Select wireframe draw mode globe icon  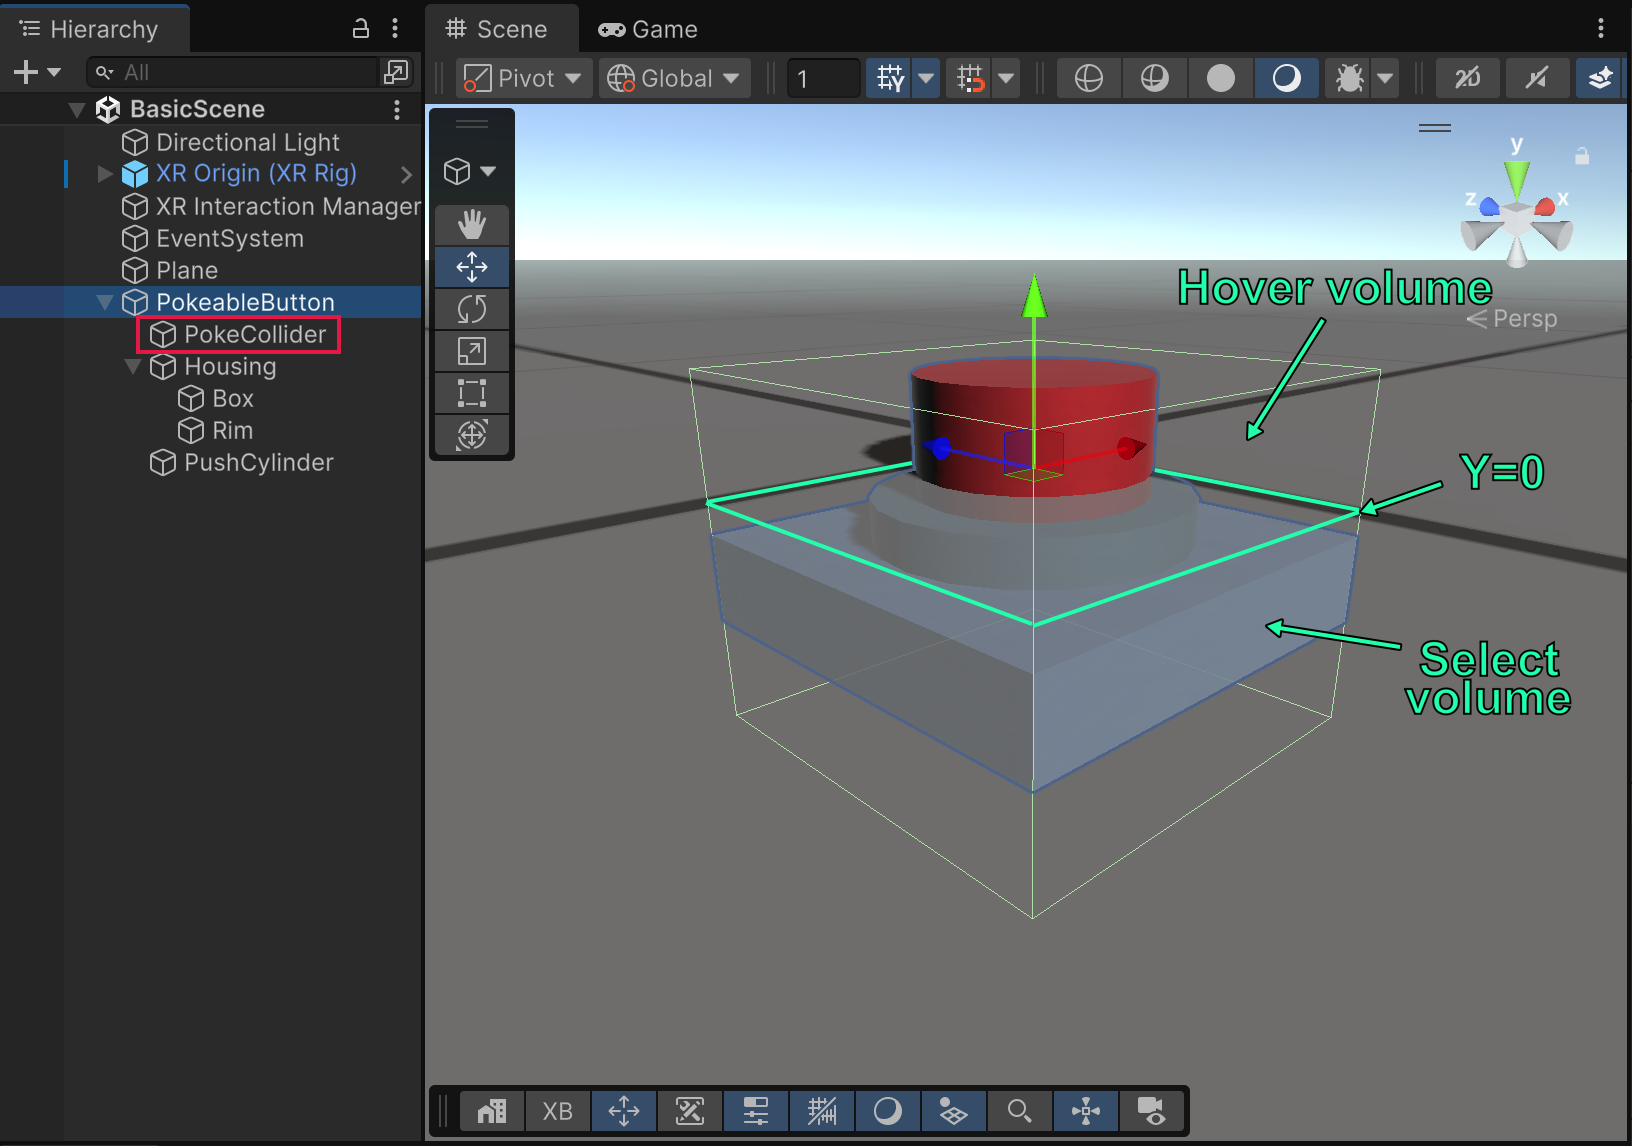pos(1089,78)
